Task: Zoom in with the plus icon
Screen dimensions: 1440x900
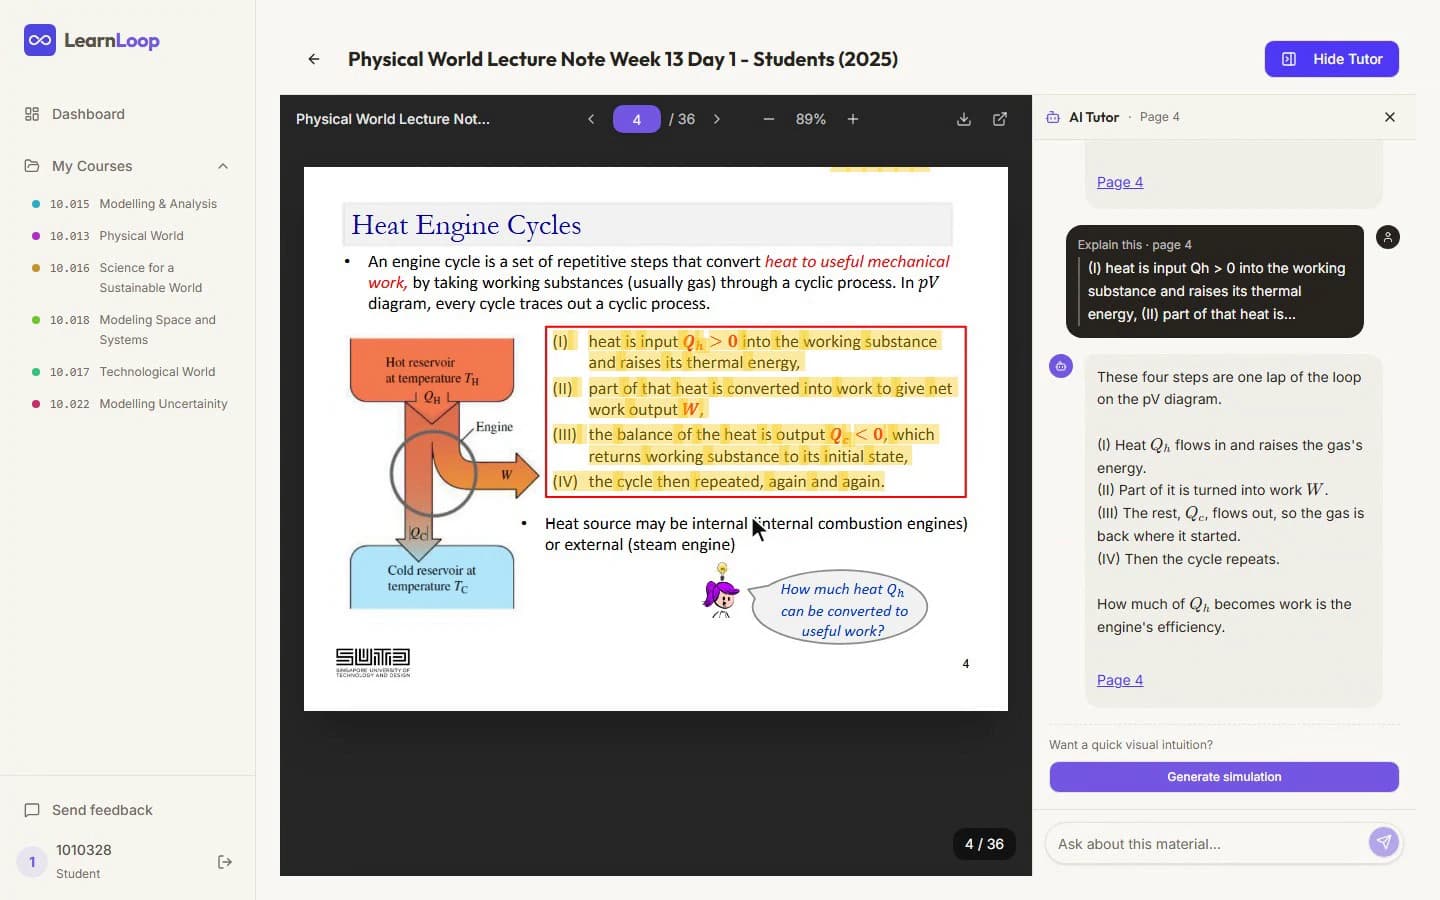Action: 853,119
